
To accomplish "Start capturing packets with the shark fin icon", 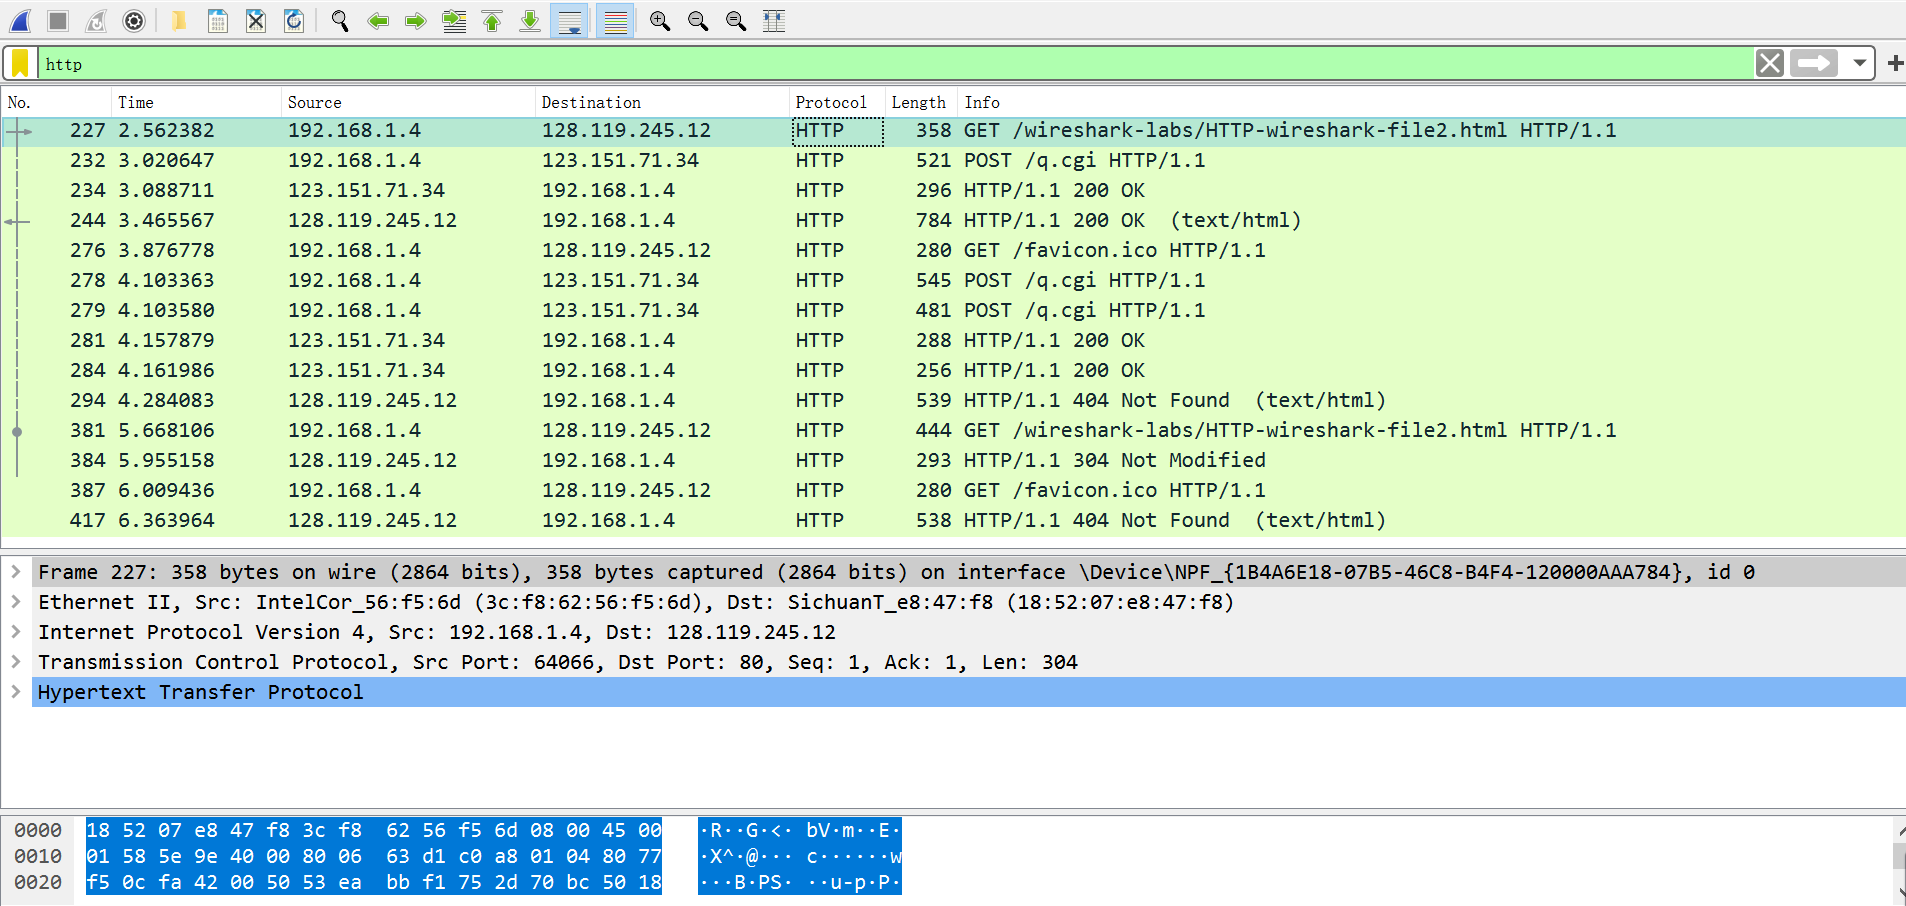I will (20, 20).
